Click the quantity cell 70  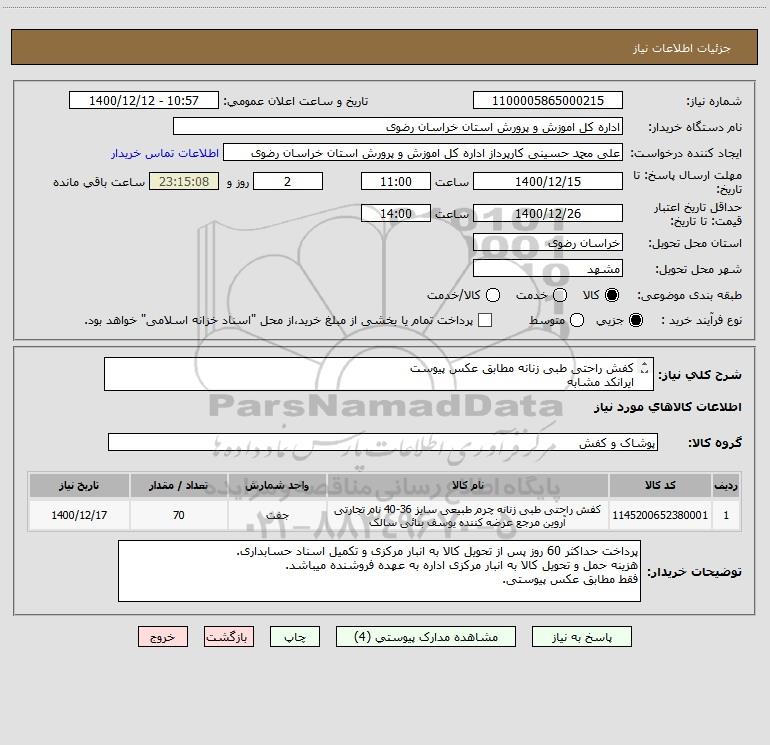click(x=178, y=515)
